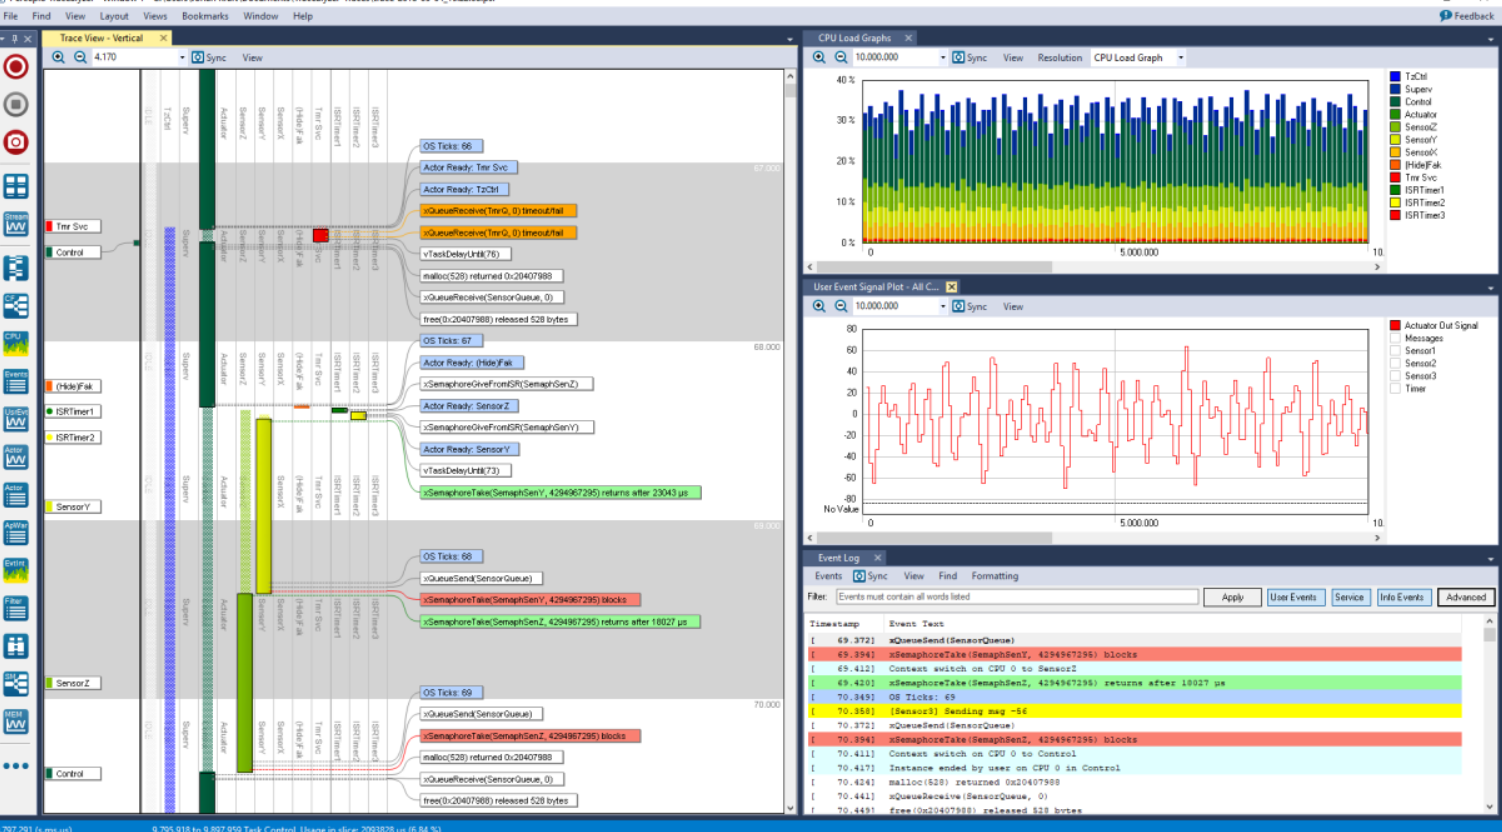The height and width of the screenshot is (832, 1502).
Task: Expand the Trace View zoom level dropdown
Action: point(182,58)
